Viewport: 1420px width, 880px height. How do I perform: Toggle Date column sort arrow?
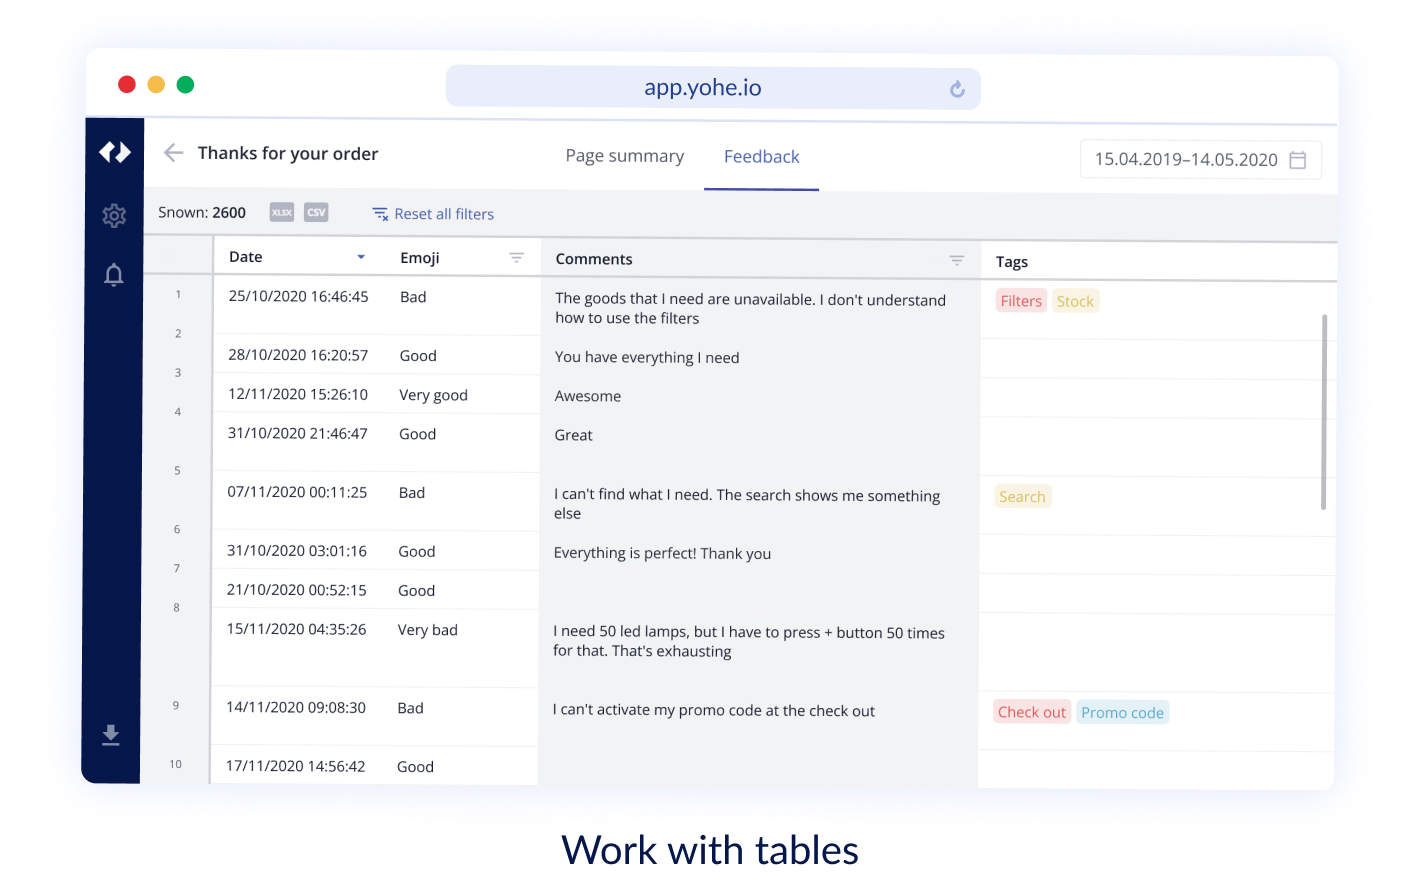pyautogui.click(x=361, y=258)
